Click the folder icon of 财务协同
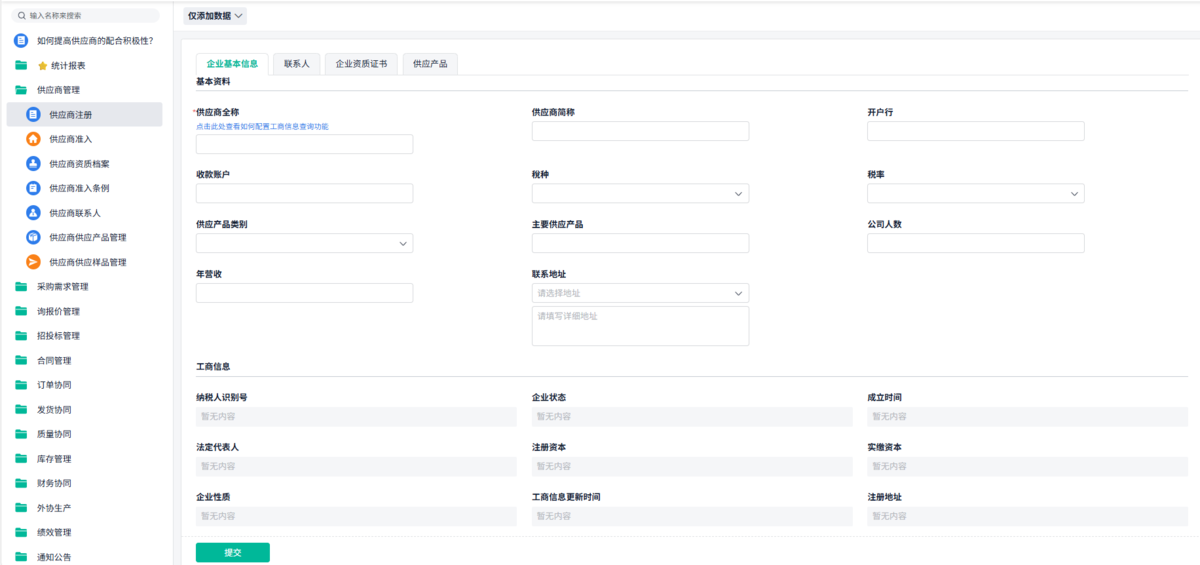 21,483
